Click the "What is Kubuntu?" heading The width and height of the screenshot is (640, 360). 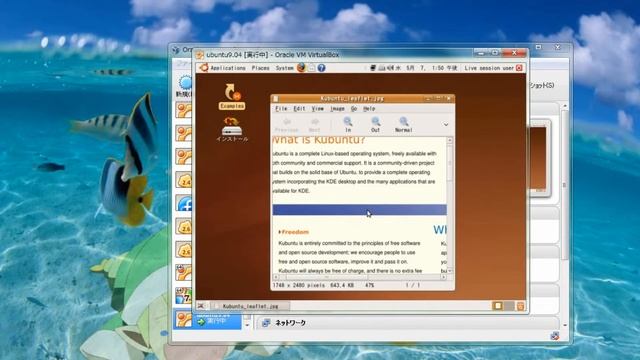coord(319,140)
